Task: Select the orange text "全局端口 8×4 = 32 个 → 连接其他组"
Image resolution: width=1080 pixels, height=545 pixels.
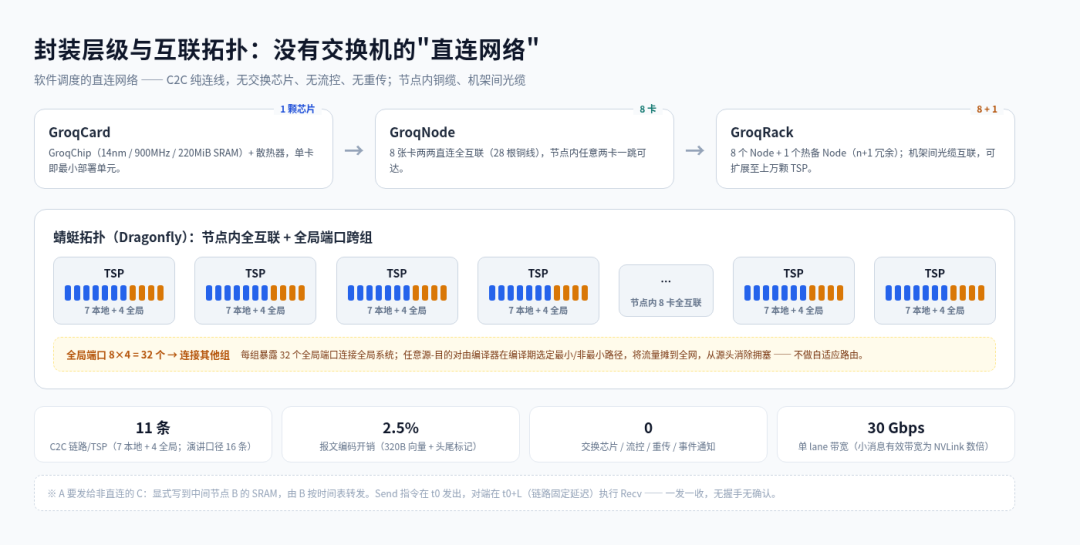Action: point(148,356)
